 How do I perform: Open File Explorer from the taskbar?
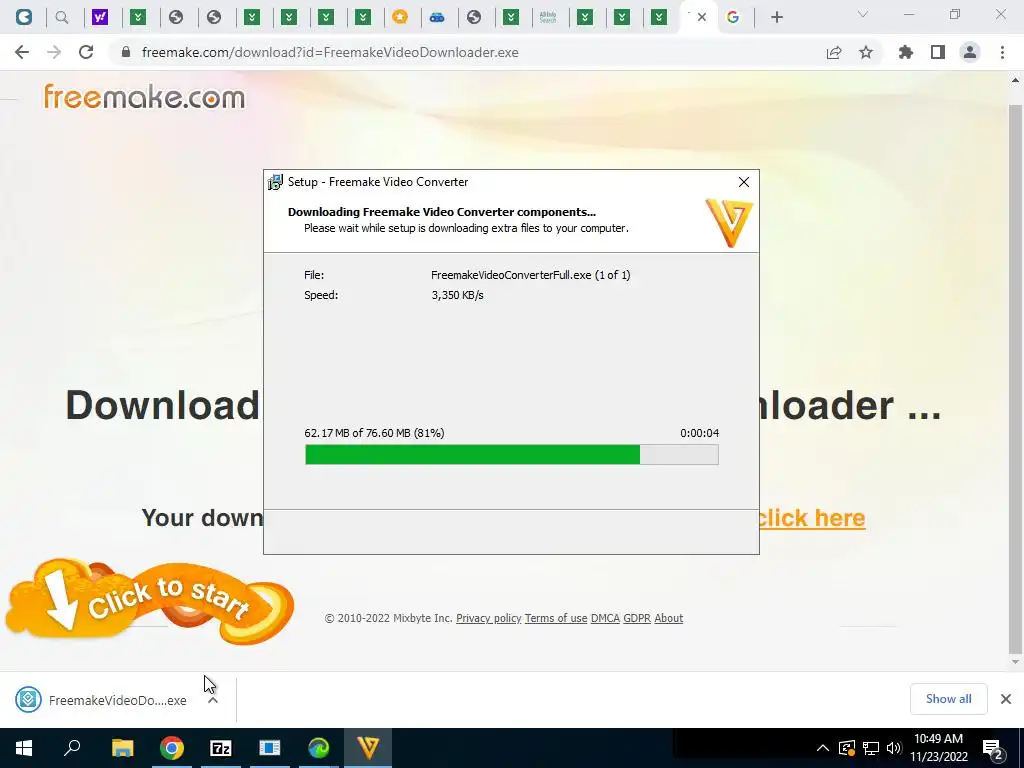[x=122, y=748]
